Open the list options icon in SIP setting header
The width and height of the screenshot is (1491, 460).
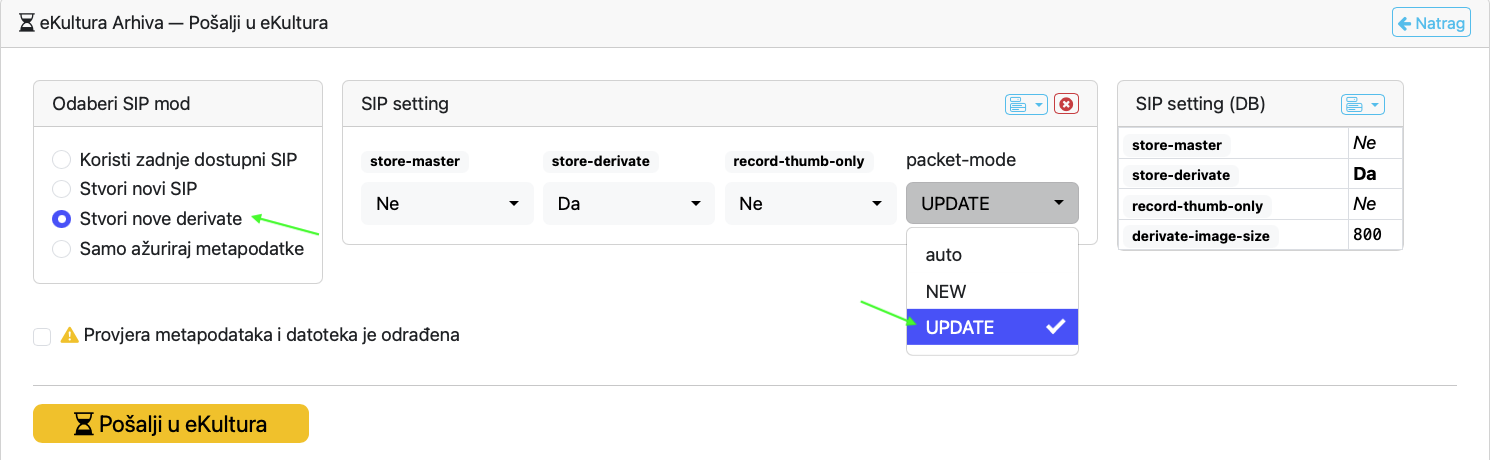point(1025,104)
